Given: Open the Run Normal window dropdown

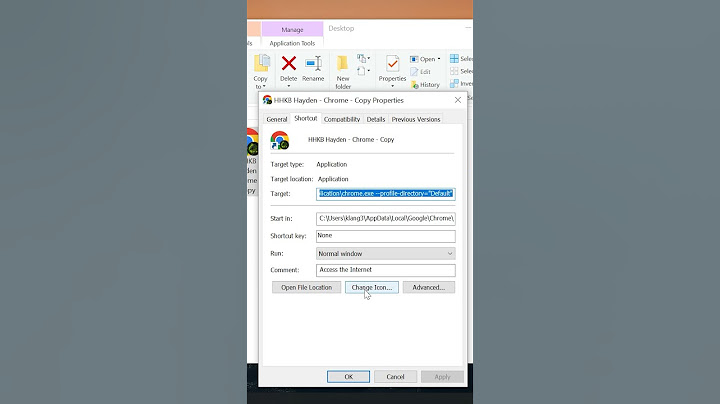Looking at the screenshot, I should [386, 253].
